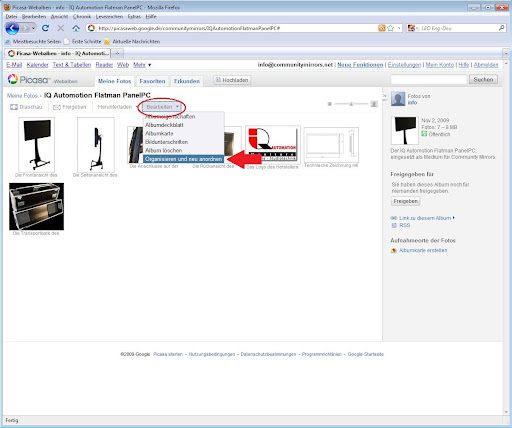Open the Chronik menu
This screenshot has height=428, width=512.
82,16
